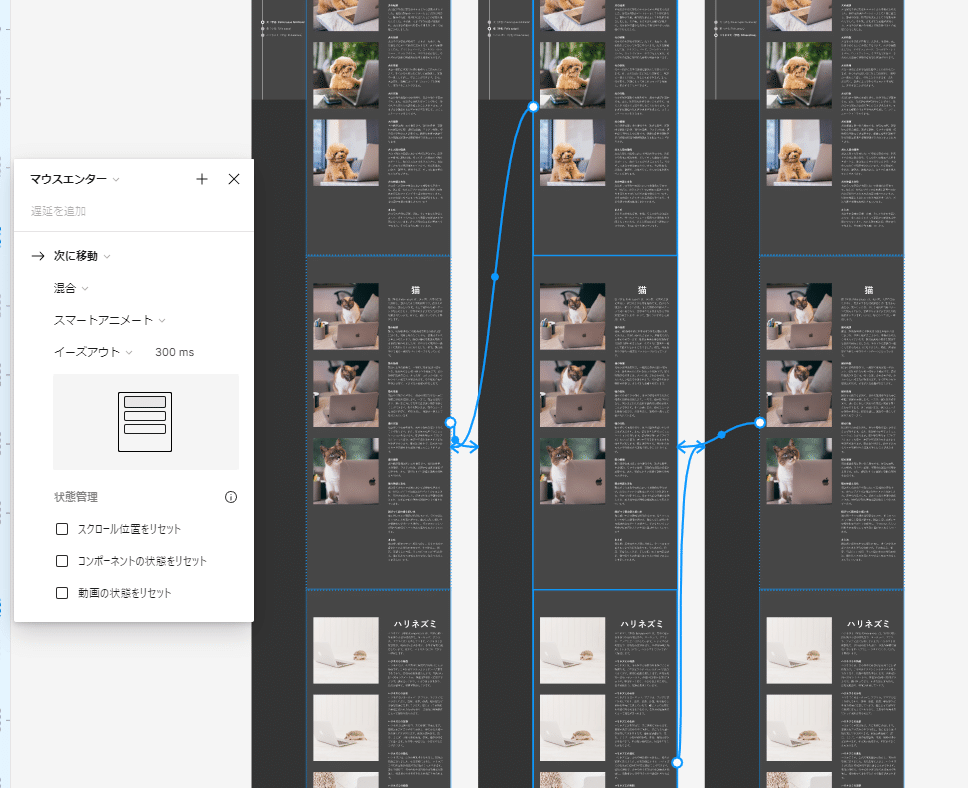Click the animation preview box
Screen dimensions: 968x788
pyautogui.click(x=146, y=422)
